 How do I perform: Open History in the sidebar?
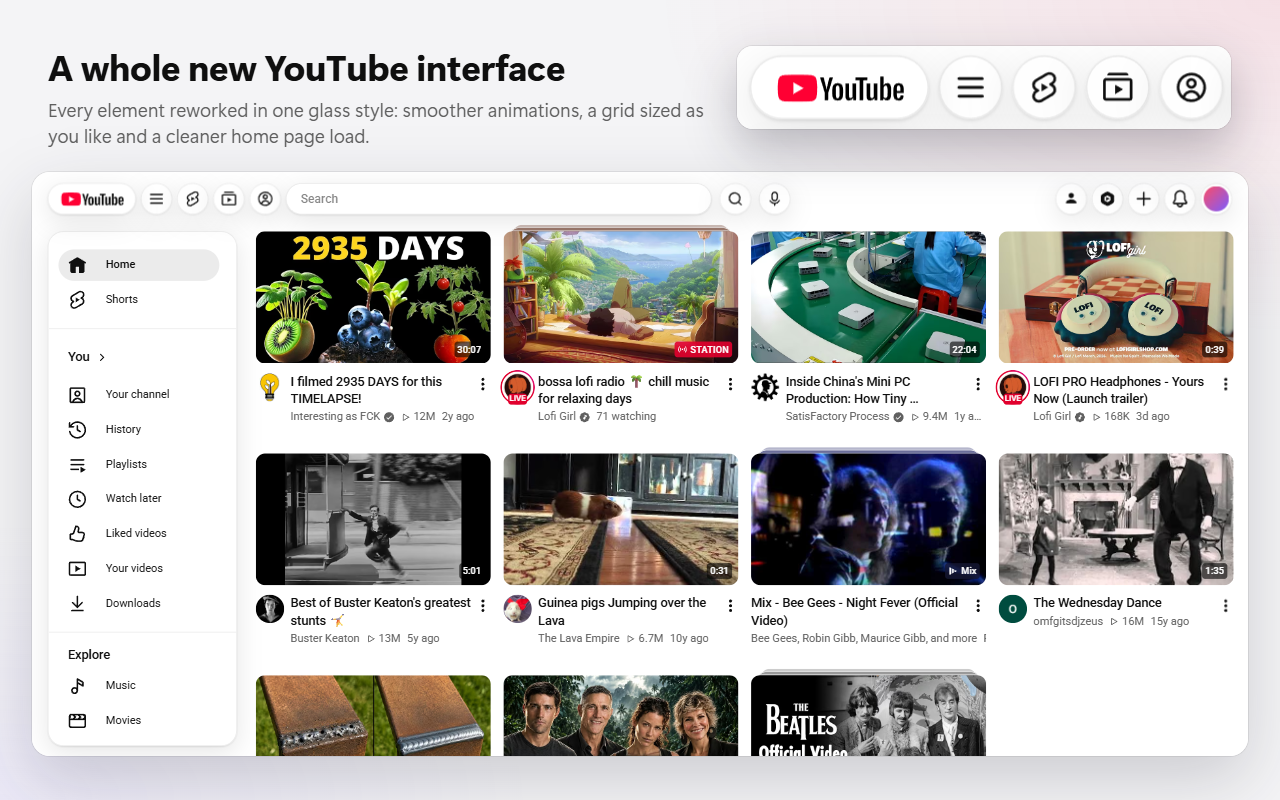(139, 429)
